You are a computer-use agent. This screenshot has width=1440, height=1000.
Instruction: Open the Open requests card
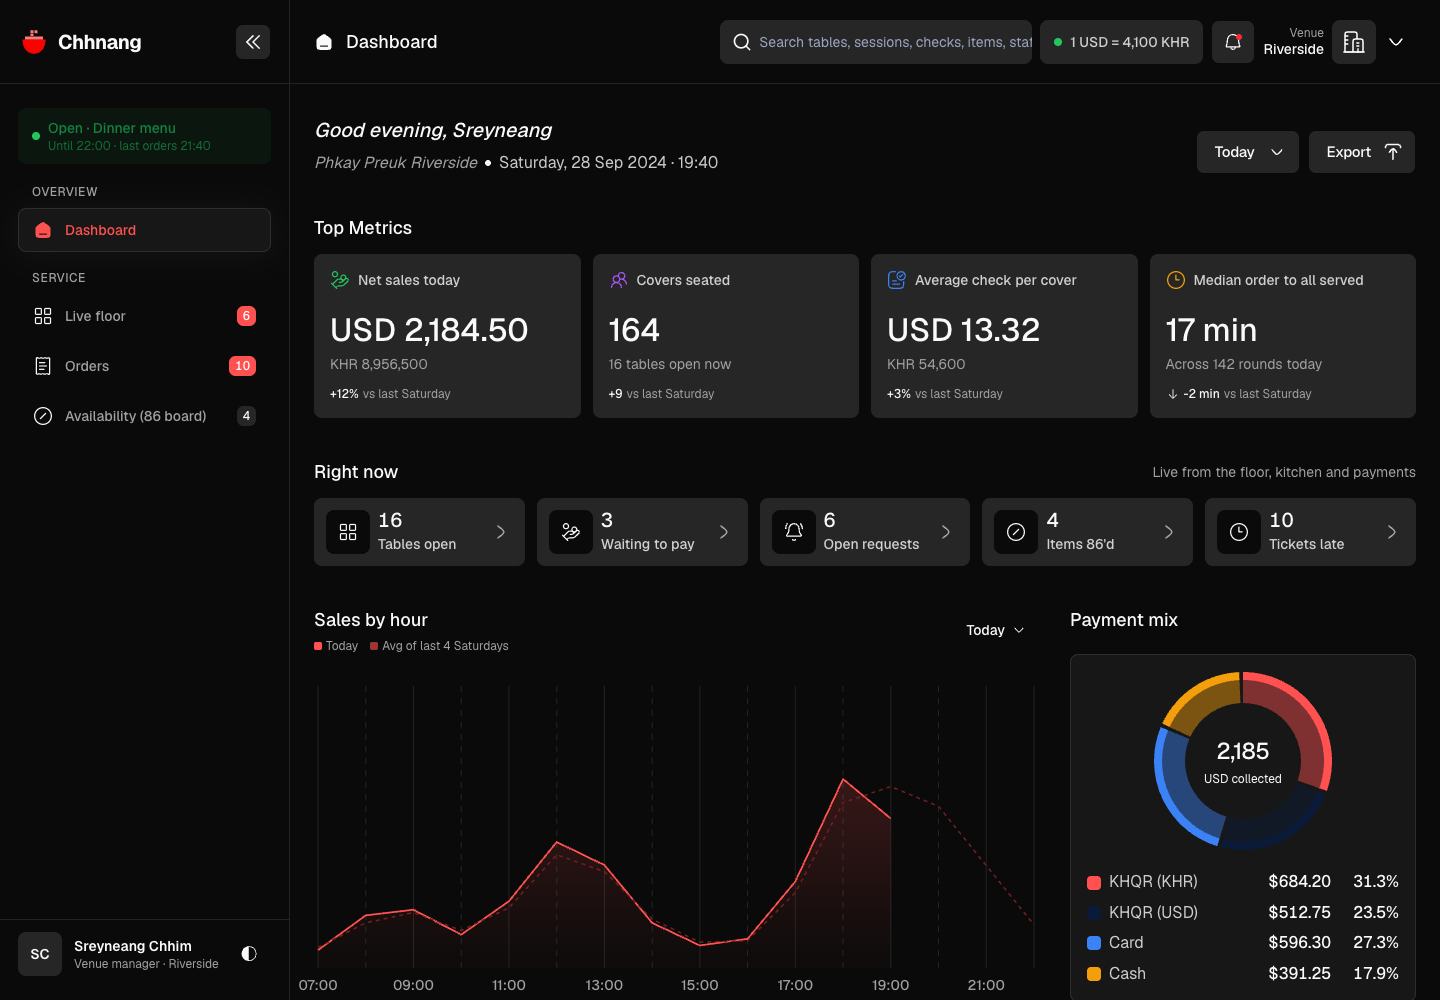(x=865, y=532)
